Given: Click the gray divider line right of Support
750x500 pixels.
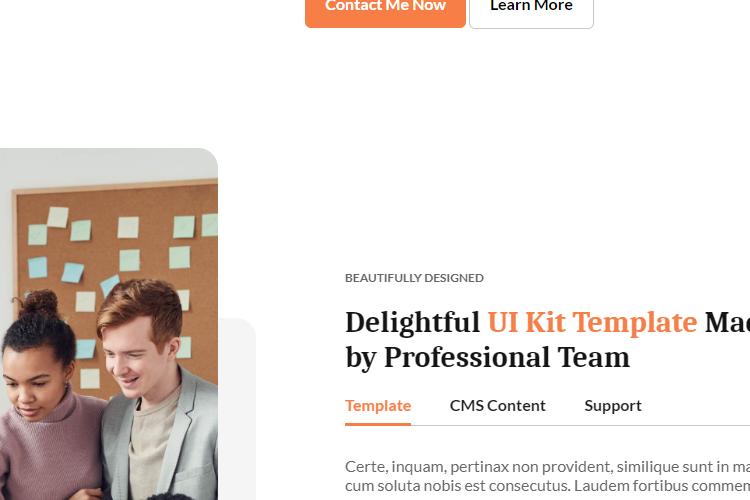Looking at the screenshot, I should pos(696,425).
